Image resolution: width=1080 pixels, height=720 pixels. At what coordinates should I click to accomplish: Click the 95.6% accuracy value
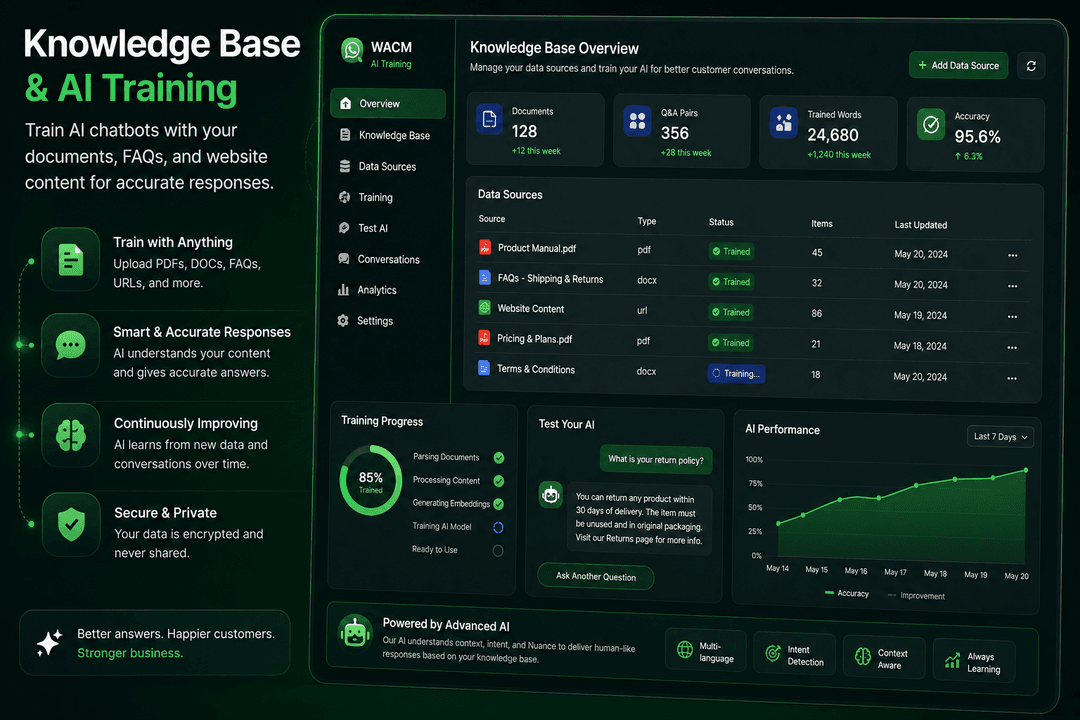tap(977, 136)
